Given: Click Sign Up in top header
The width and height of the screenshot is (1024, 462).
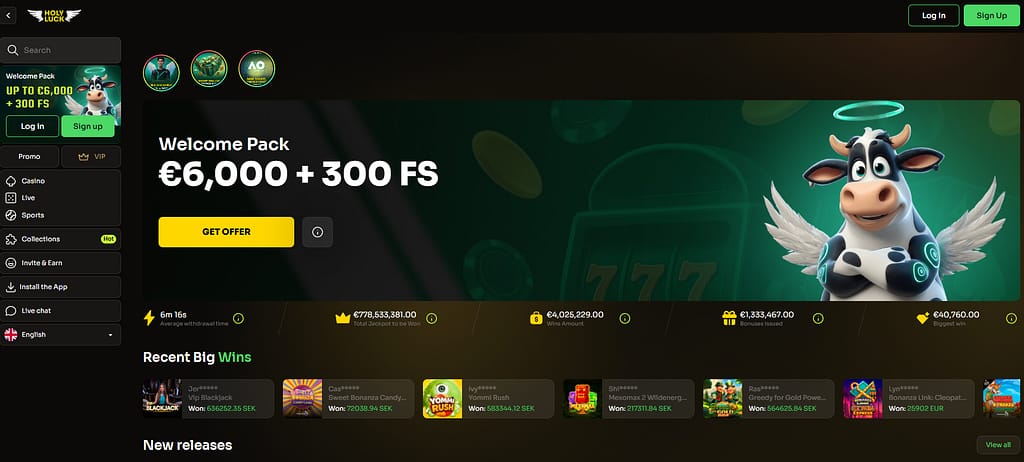Looking at the screenshot, I should tap(991, 15).
